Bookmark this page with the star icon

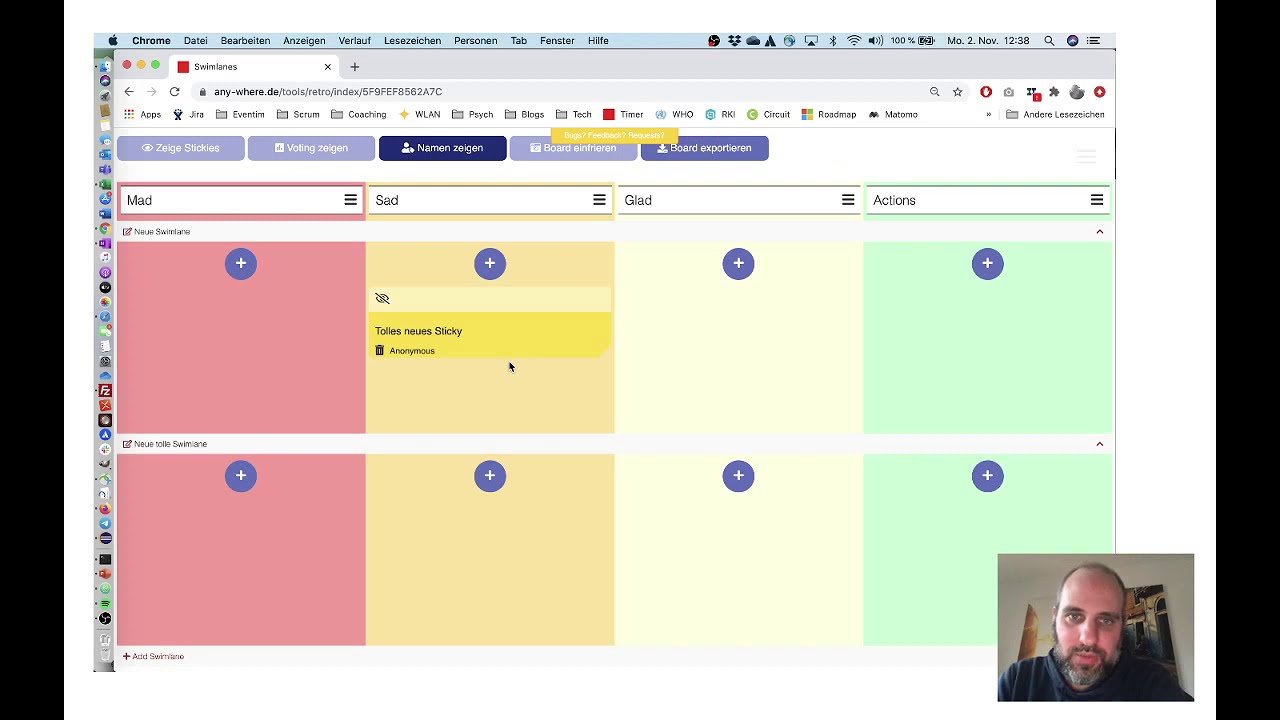pyautogui.click(x=957, y=92)
